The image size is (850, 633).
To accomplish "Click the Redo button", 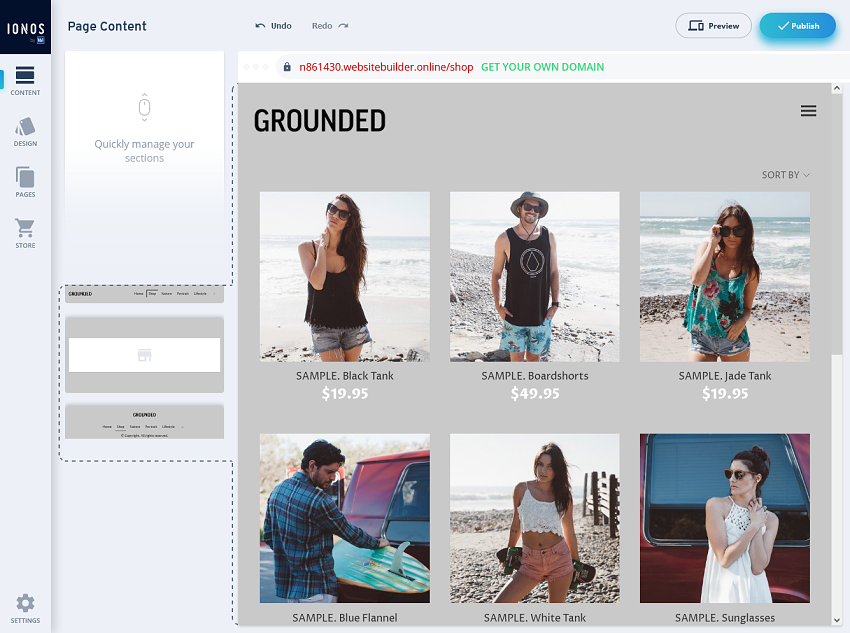I will pos(330,26).
